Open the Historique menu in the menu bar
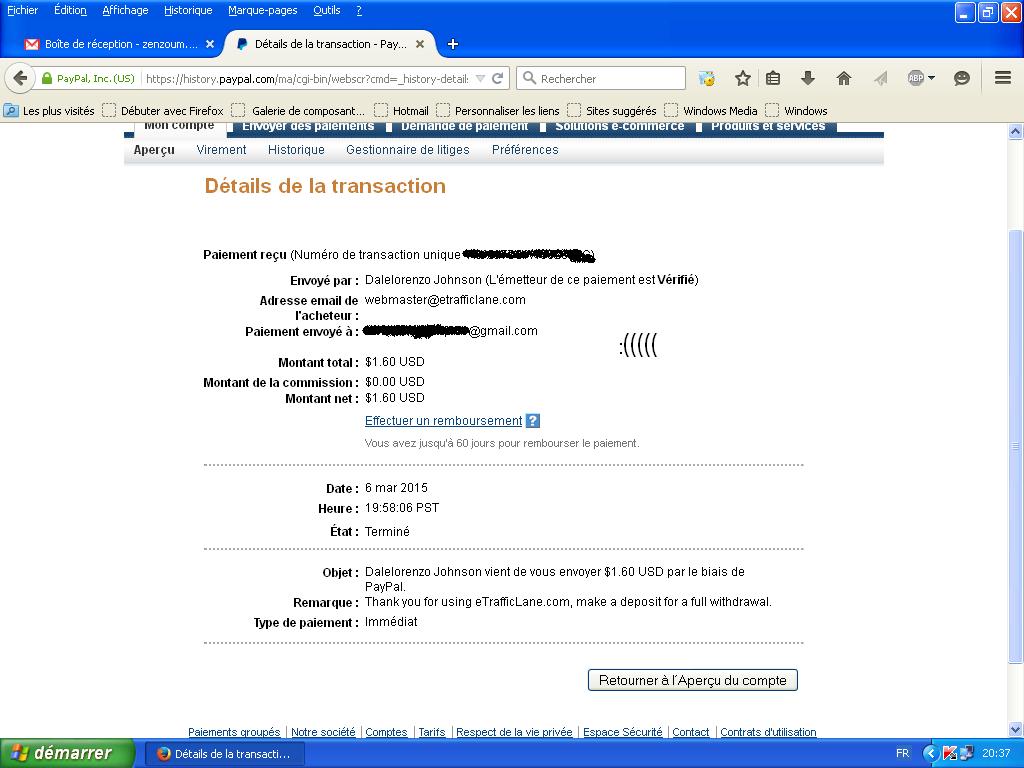Image resolution: width=1024 pixels, height=768 pixels. point(188,10)
